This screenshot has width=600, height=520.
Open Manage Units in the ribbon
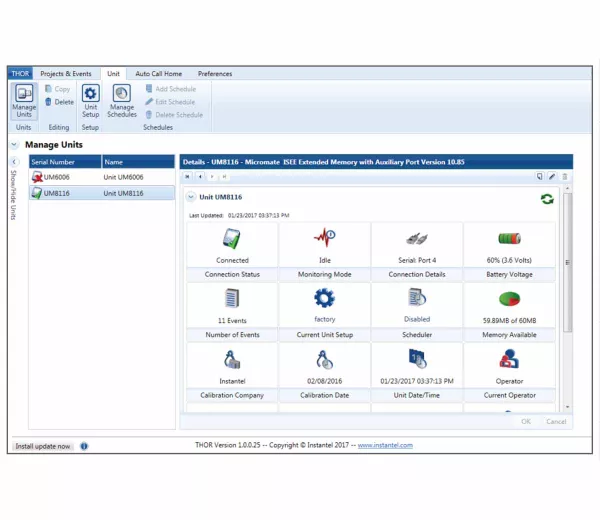tap(24, 101)
